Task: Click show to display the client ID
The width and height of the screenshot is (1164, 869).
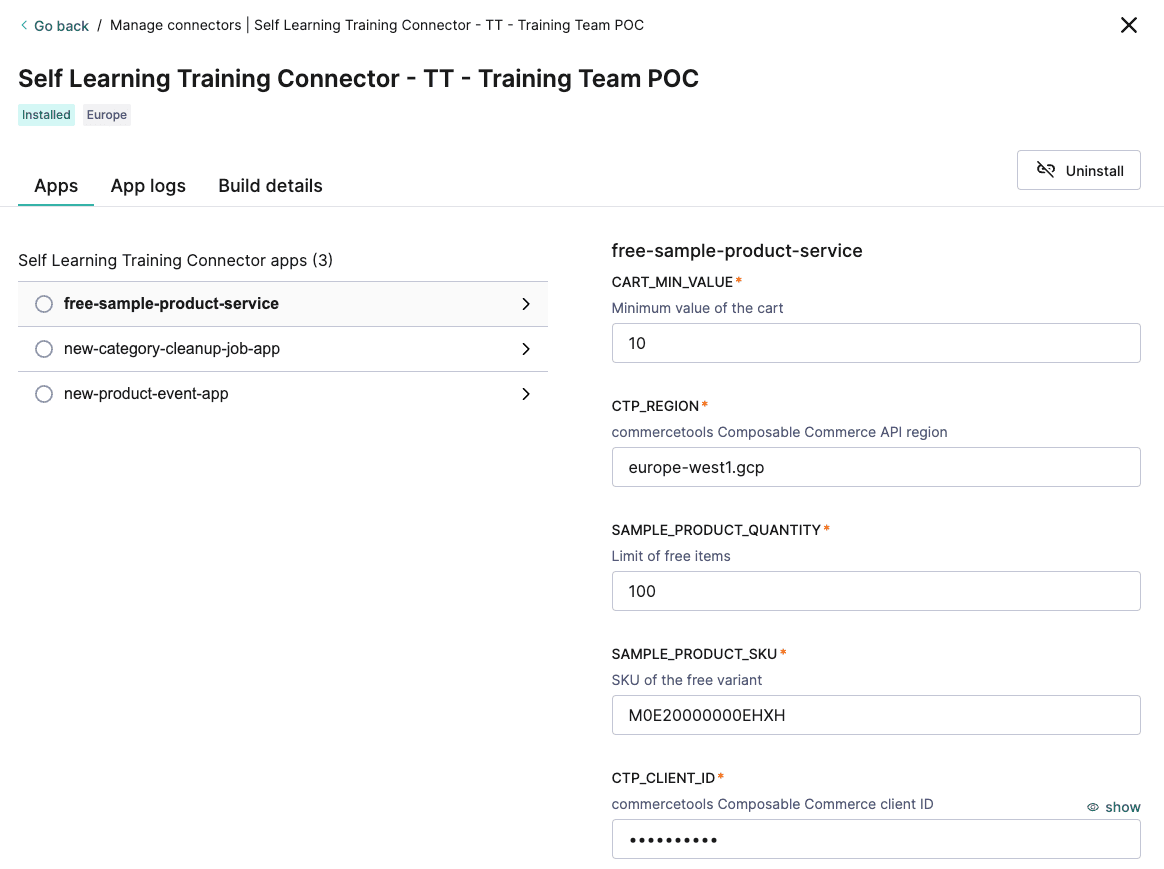Action: 1122,807
